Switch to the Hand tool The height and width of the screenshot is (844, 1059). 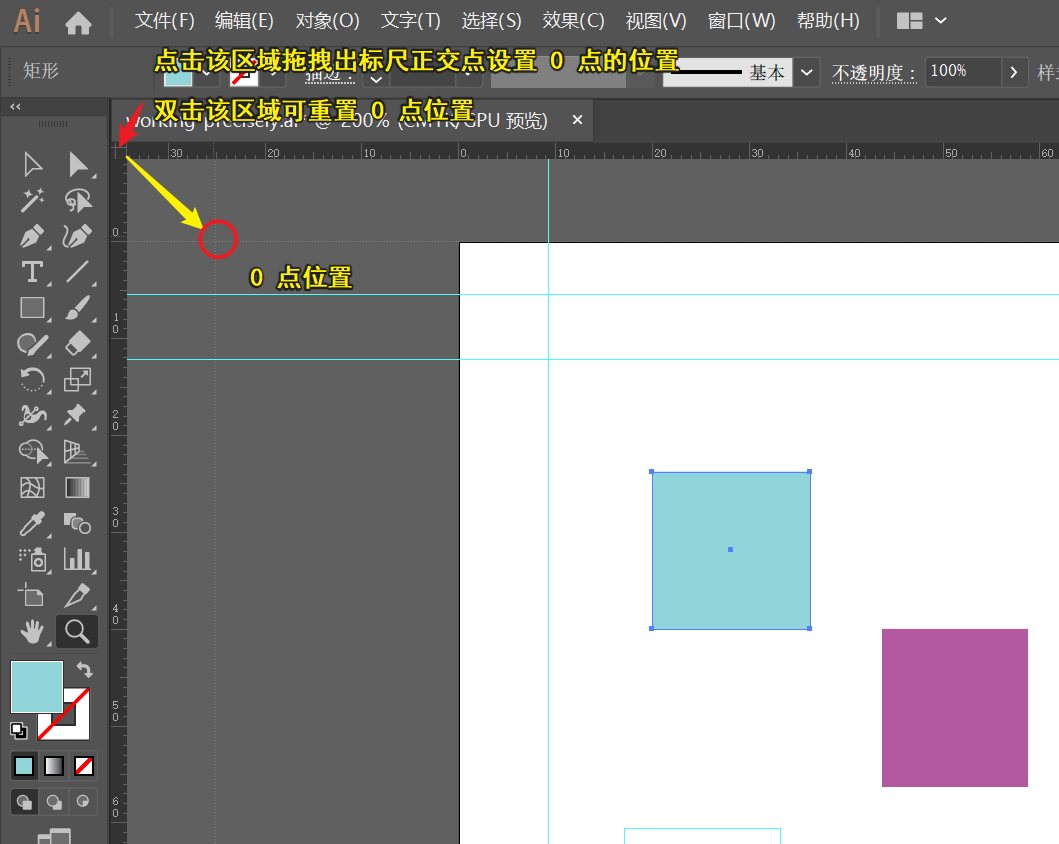pos(32,631)
